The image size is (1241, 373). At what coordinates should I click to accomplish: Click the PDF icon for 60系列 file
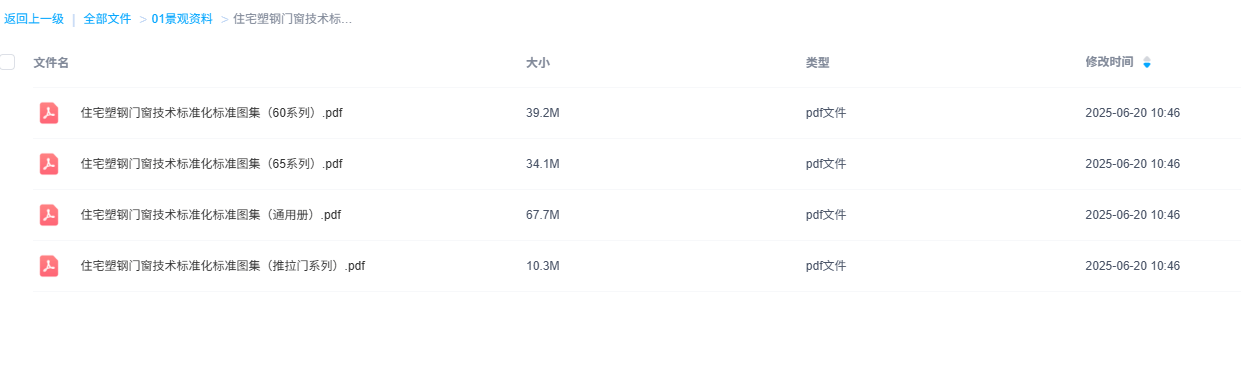coord(49,113)
